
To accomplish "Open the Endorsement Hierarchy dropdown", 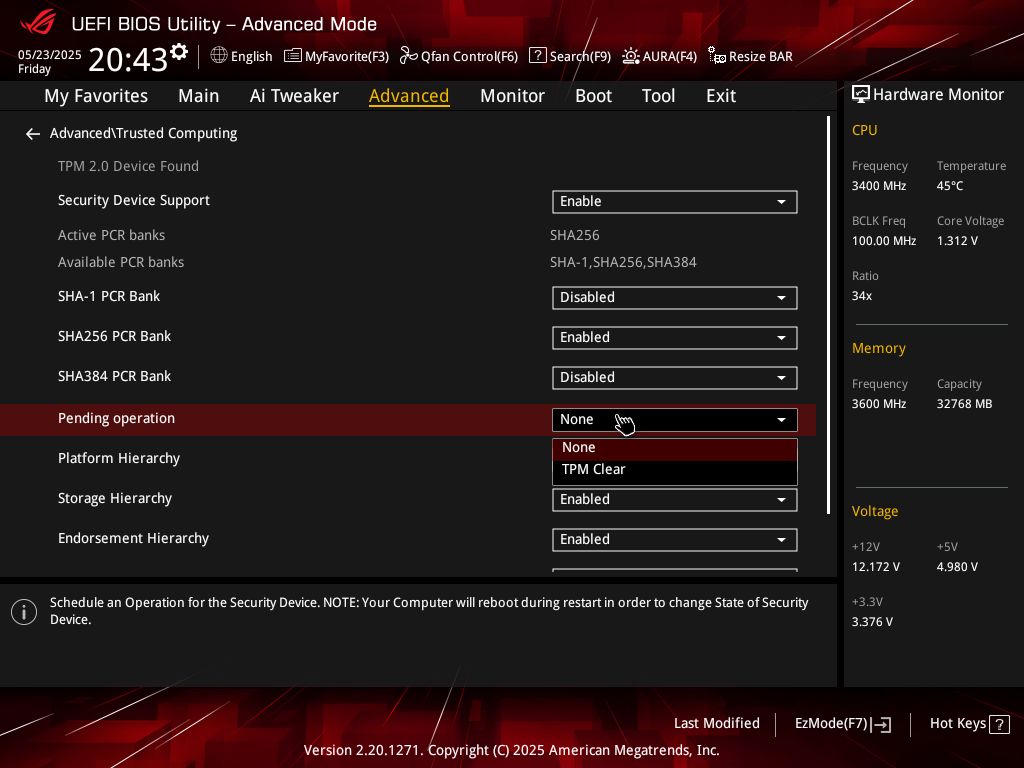I will (x=675, y=539).
